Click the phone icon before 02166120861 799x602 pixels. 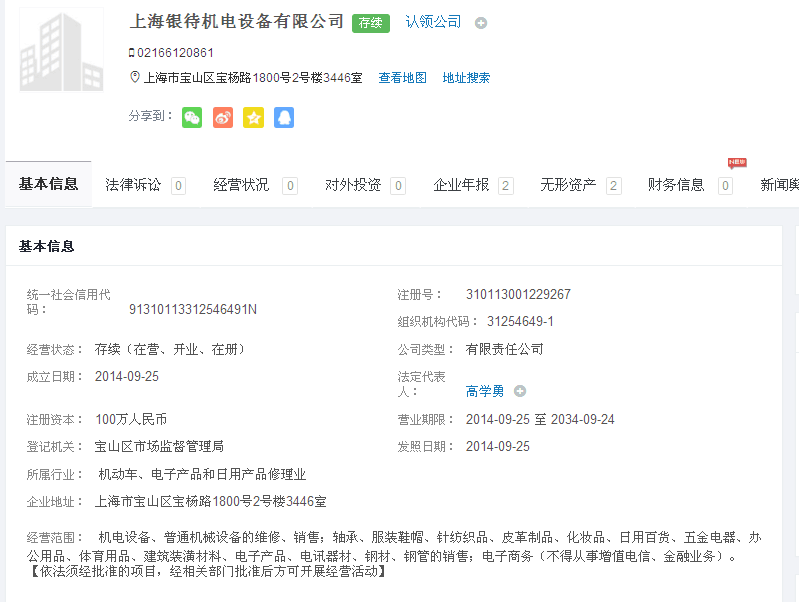click(x=132, y=52)
